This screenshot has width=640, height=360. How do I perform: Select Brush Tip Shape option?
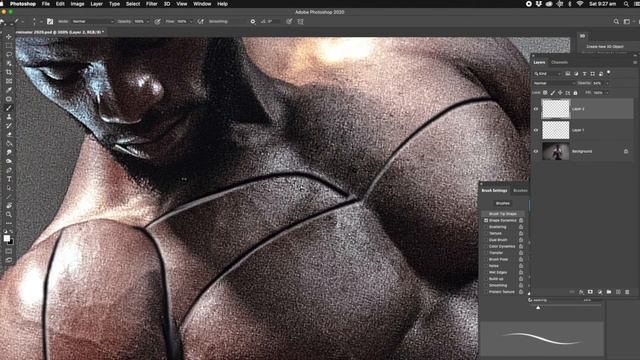pyautogui.click(x=503, y=214)
